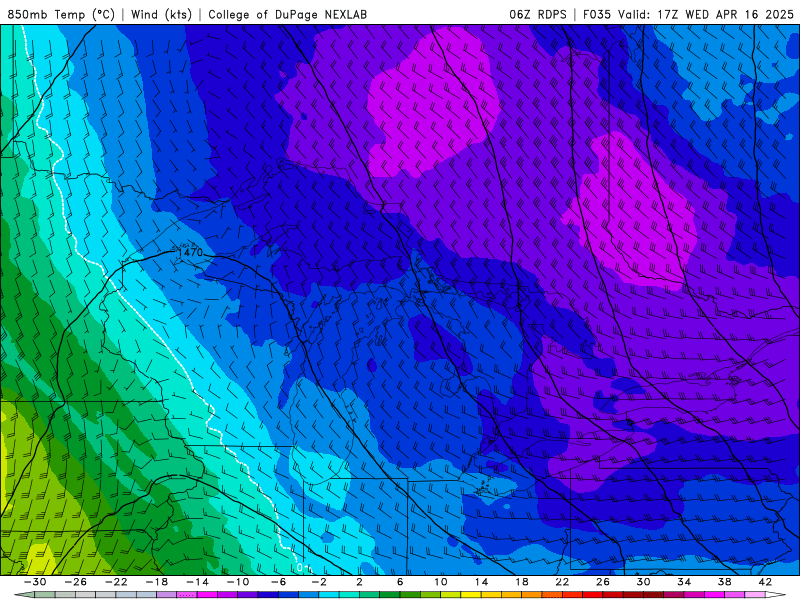Screen dimensions: 800x600
Task: Click the '-30' colorbar scale label
Action: coord(35,582)
